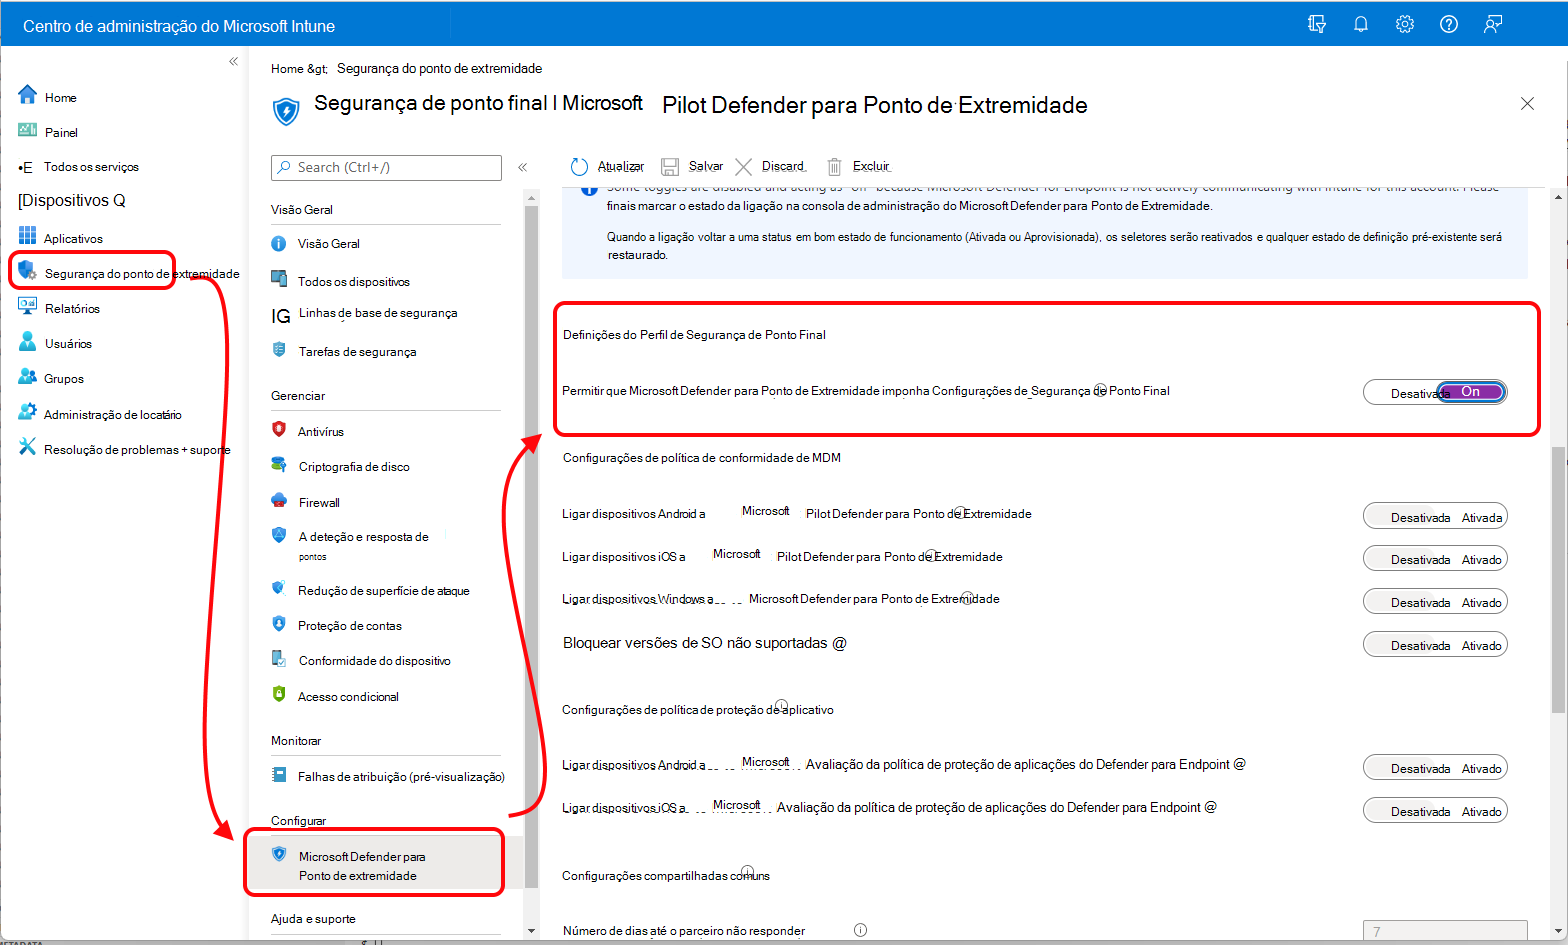Click the Home breadcrumb link
This screenshot has height=945, width=1568.
(287, 69)
